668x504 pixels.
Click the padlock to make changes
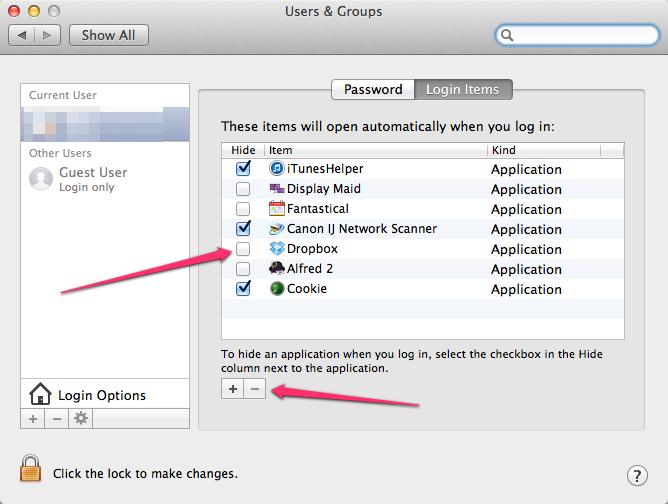coord(30,468)
